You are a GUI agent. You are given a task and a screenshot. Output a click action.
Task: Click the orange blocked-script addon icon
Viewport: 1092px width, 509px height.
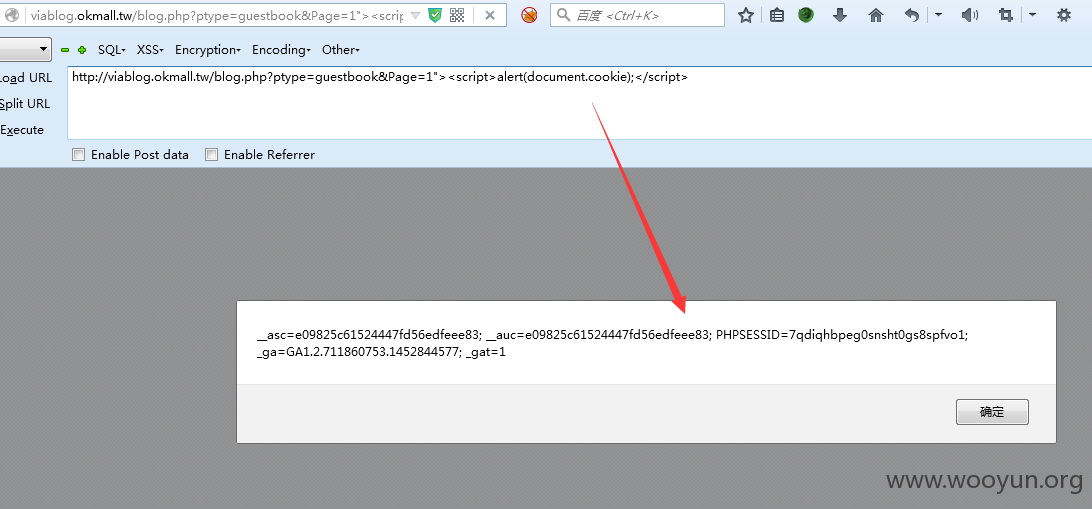[x=529, y=15]
